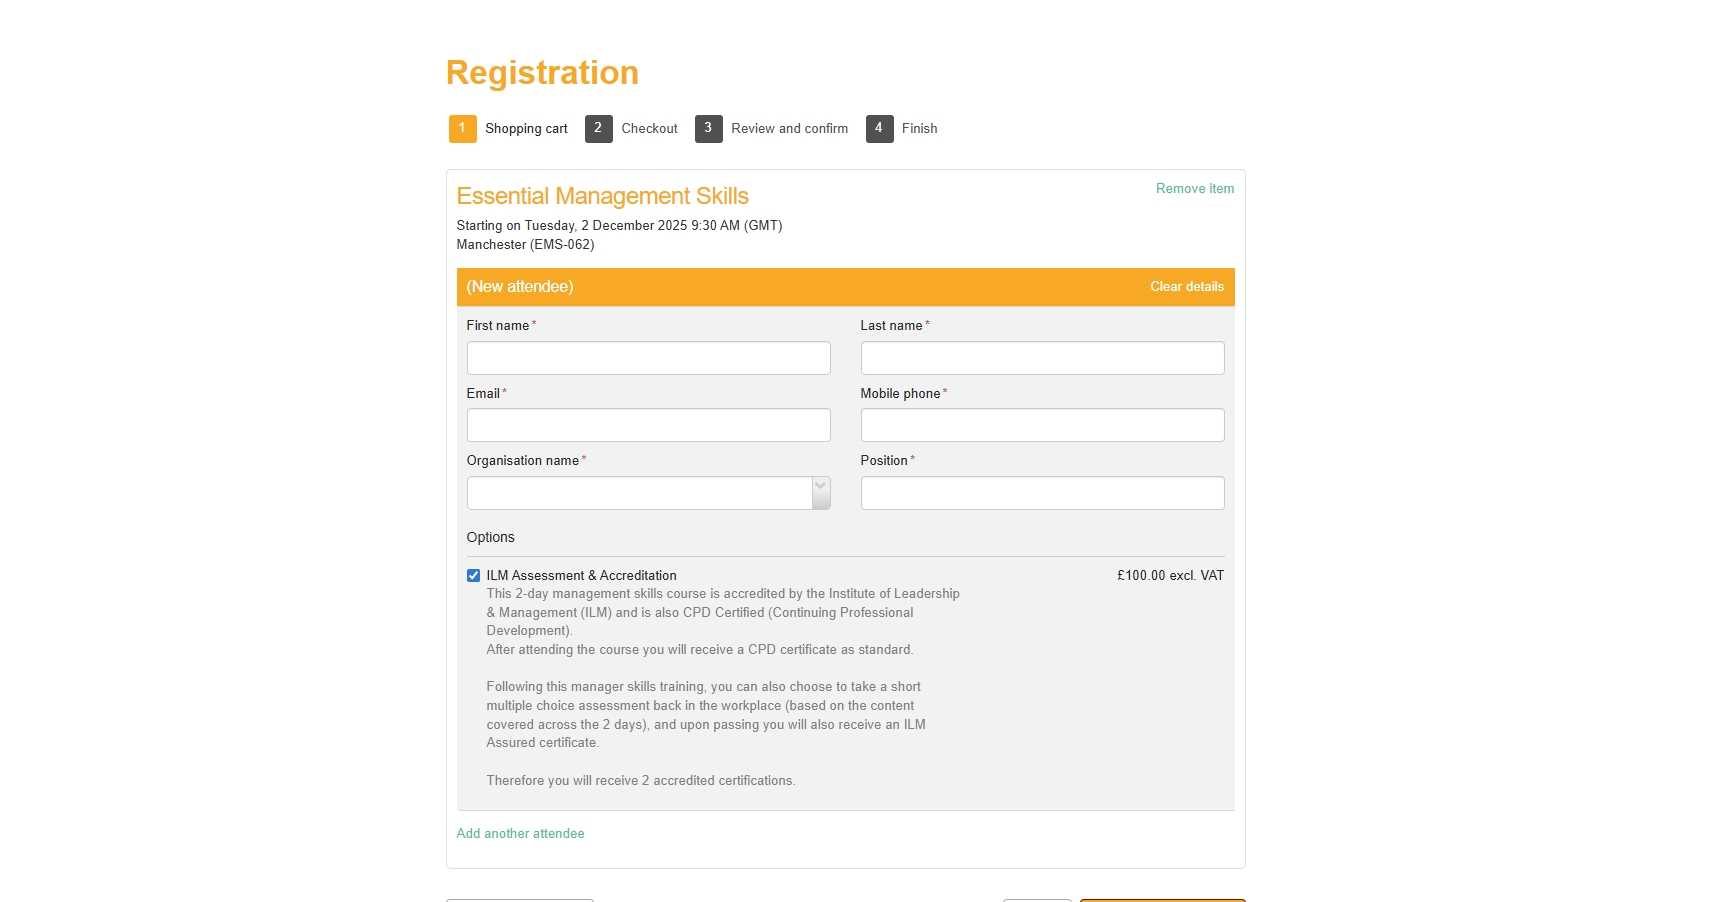Viewport: 1723px width, 902px height.
Task: Select the Position text field
Action: (1042, 493)
